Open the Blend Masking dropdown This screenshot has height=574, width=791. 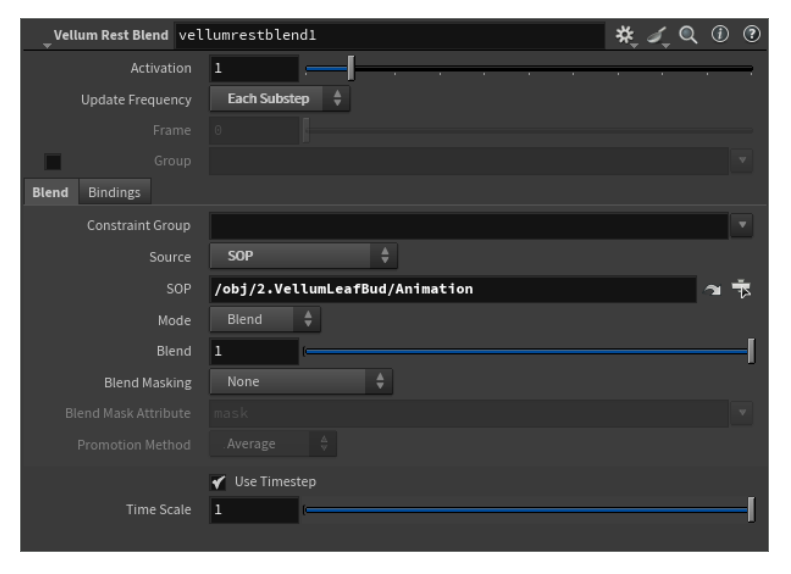pos(301,381)
